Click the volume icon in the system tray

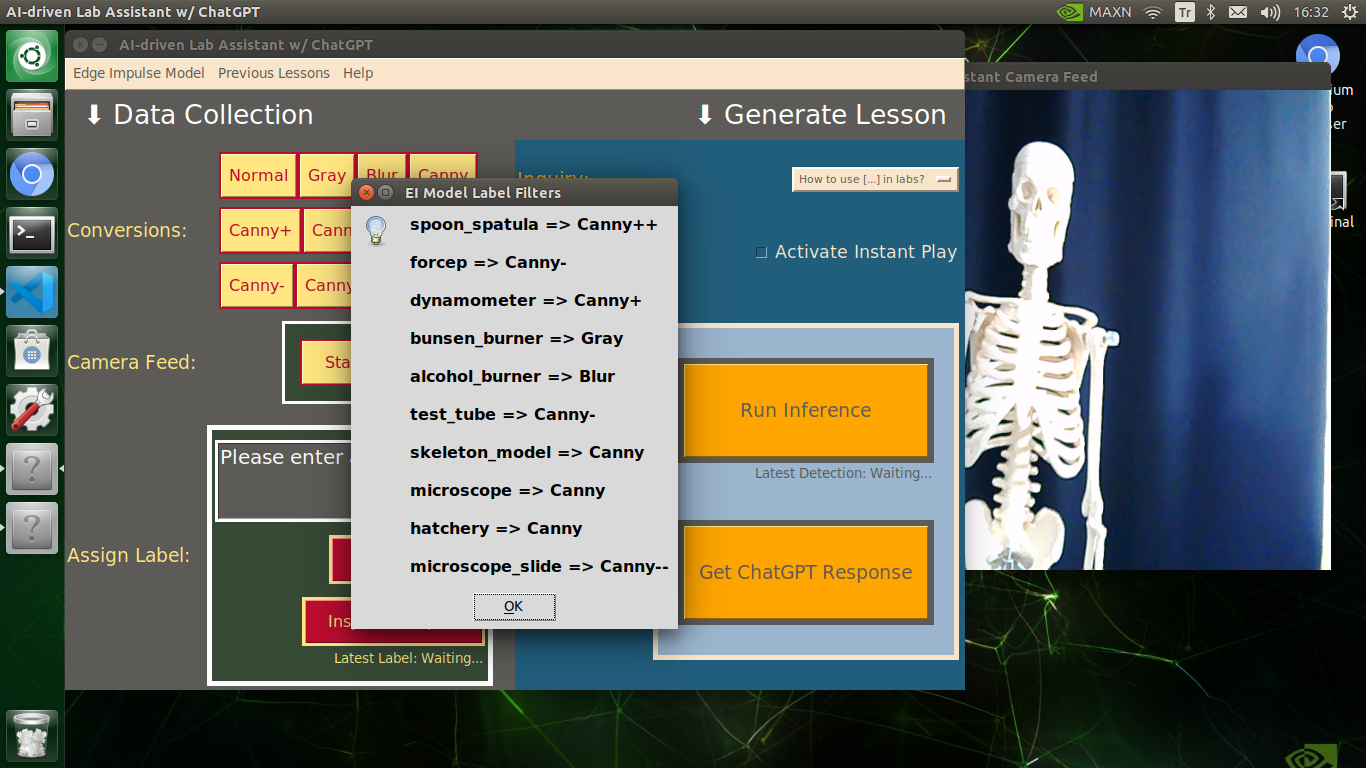click(1269, 13)
